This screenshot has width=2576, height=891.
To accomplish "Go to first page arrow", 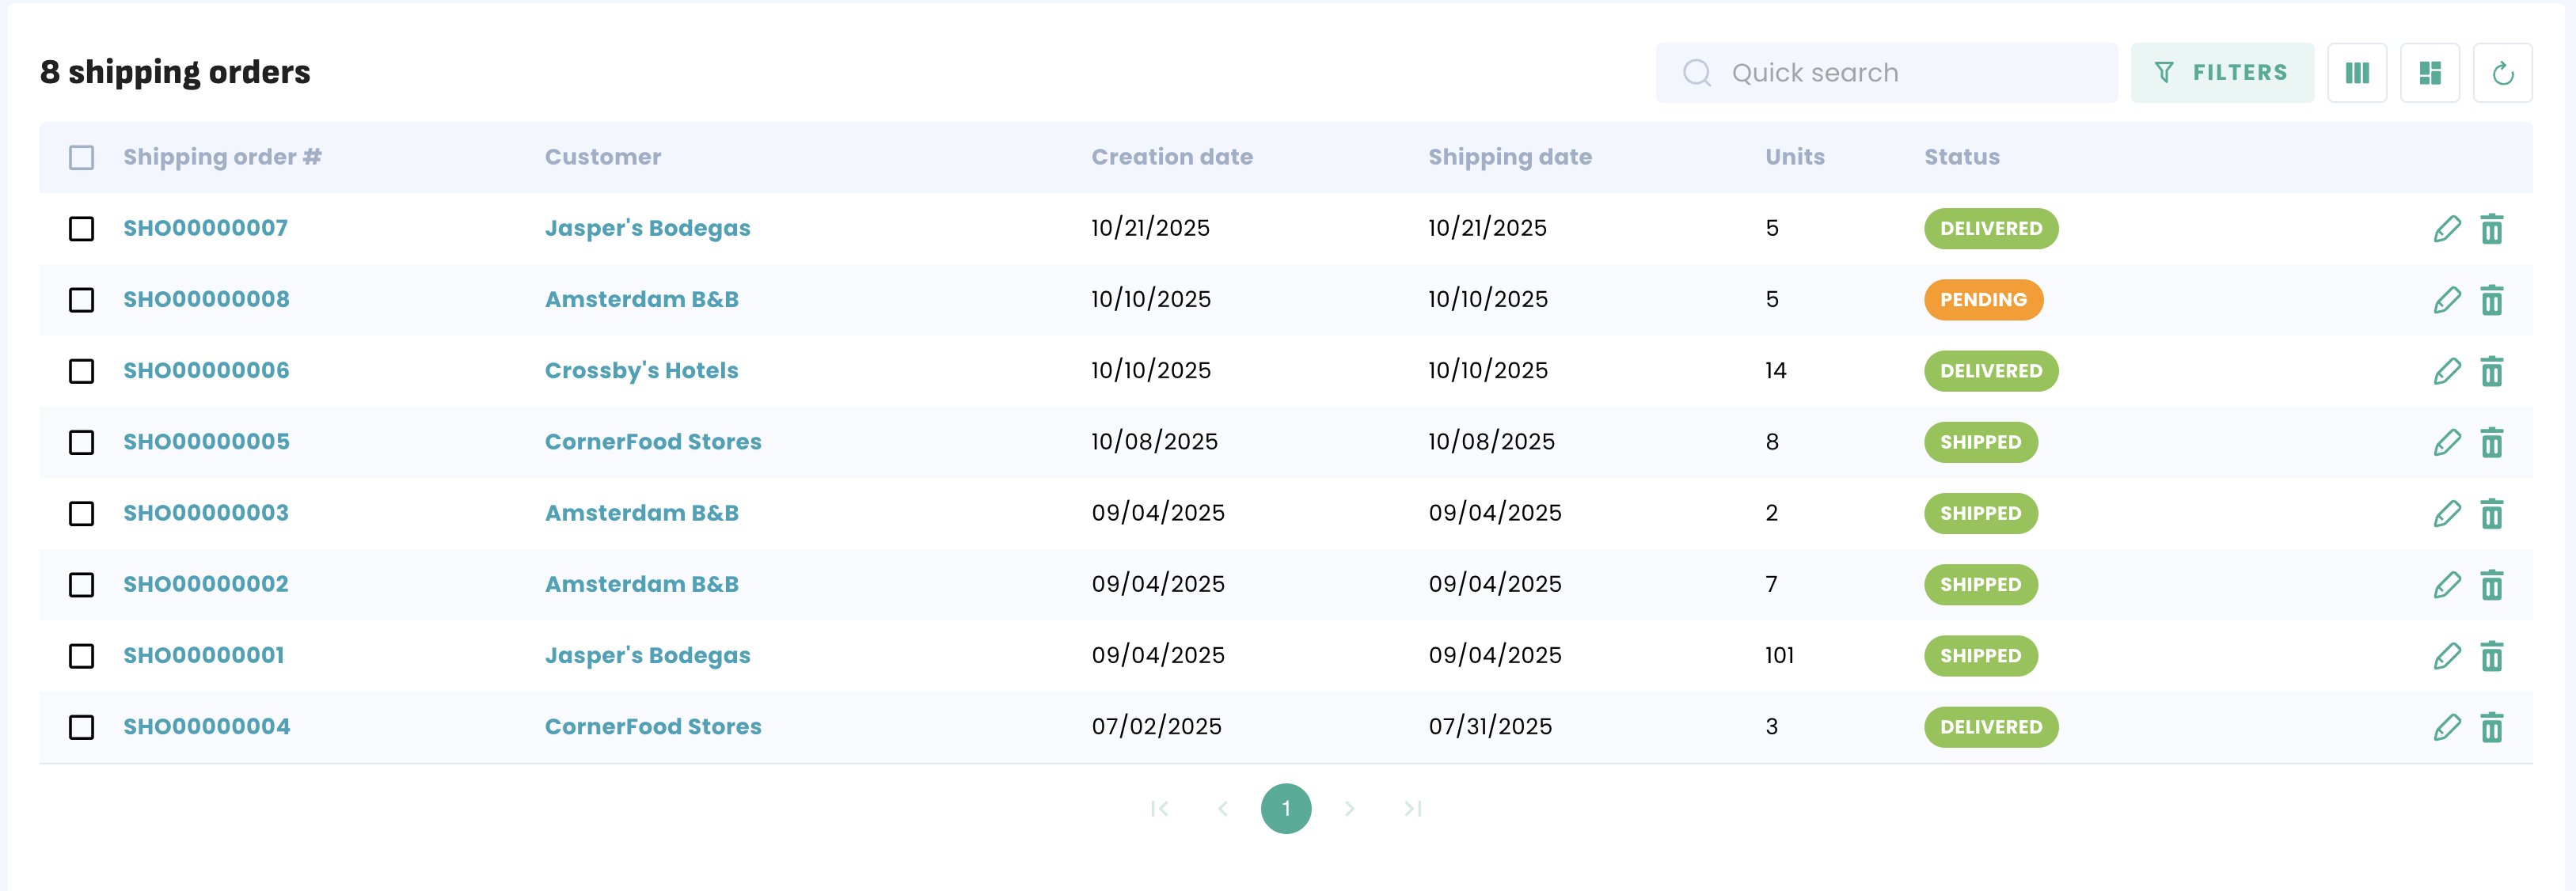I will pyautogui.click(x=1159, y=808).
